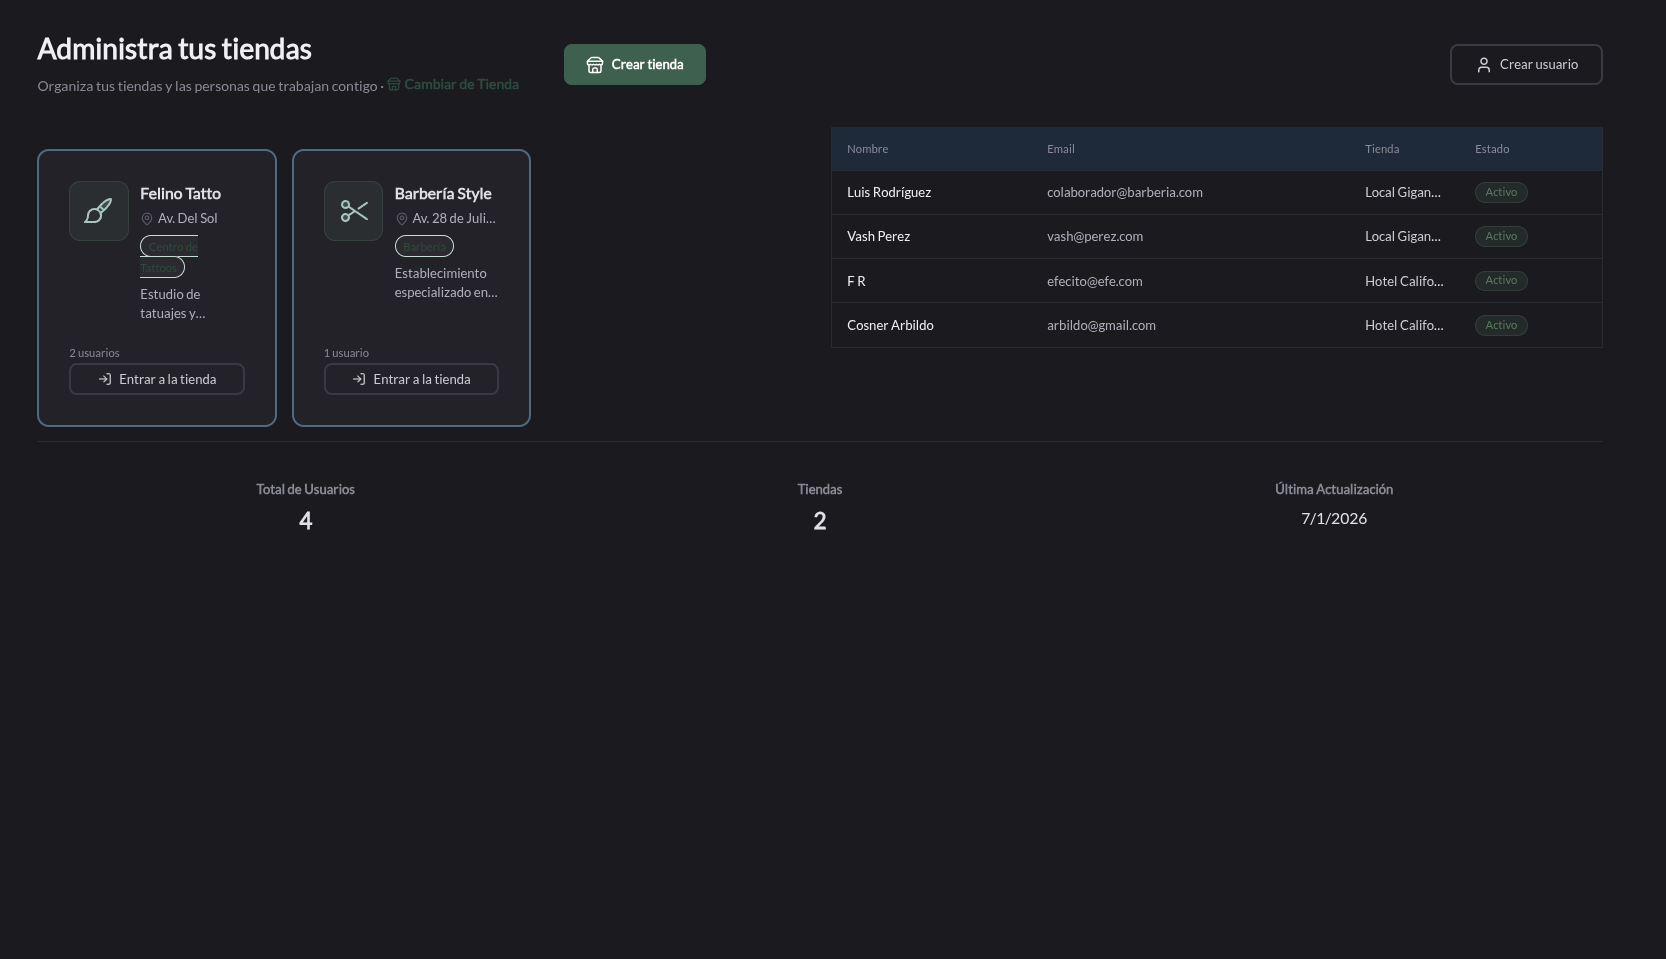The height and width of the screenshot is (959, 1666).
Task: Click email vash@perez.com
Action: click(1095, 236)
